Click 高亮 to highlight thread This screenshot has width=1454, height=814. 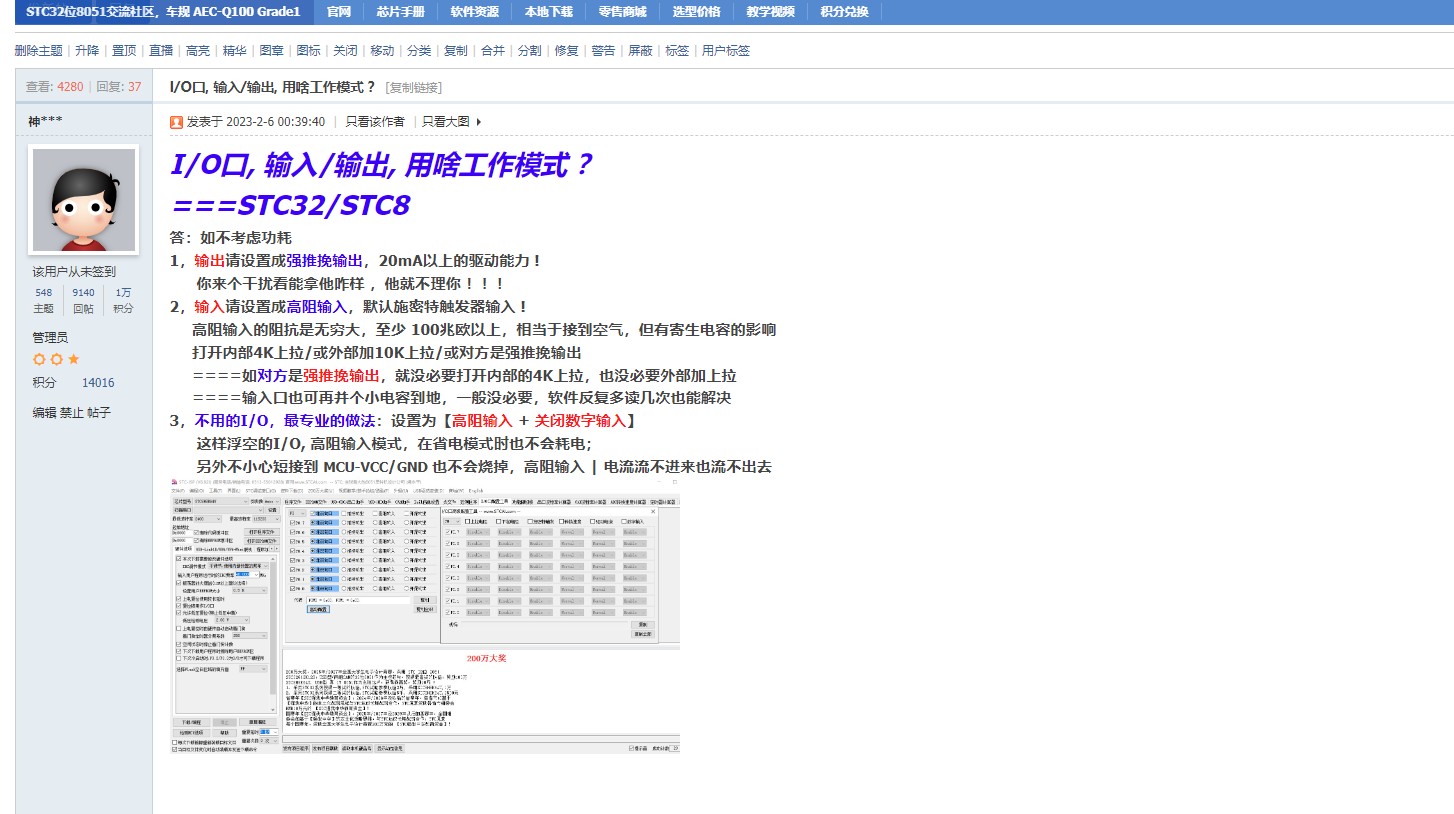(198, 50)
